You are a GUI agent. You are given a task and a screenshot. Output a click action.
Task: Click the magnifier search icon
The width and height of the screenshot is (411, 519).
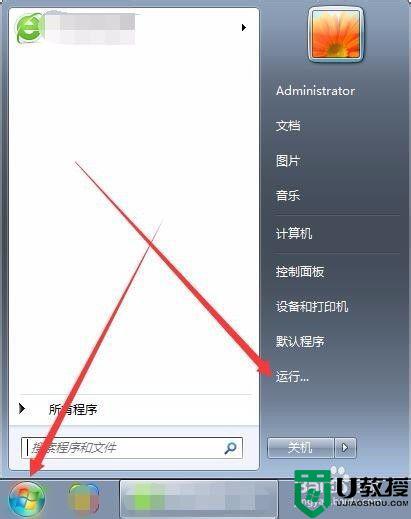point(230,448)
